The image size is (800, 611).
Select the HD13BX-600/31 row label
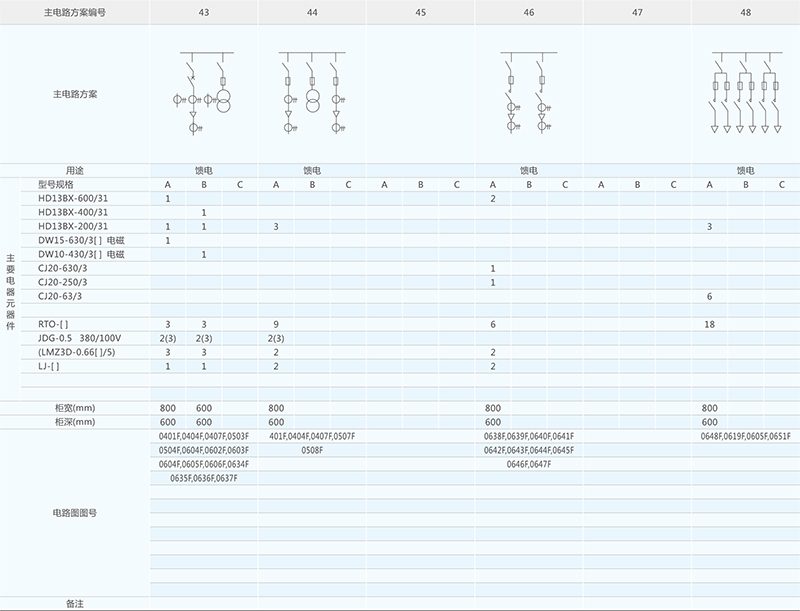pos(73,199)
